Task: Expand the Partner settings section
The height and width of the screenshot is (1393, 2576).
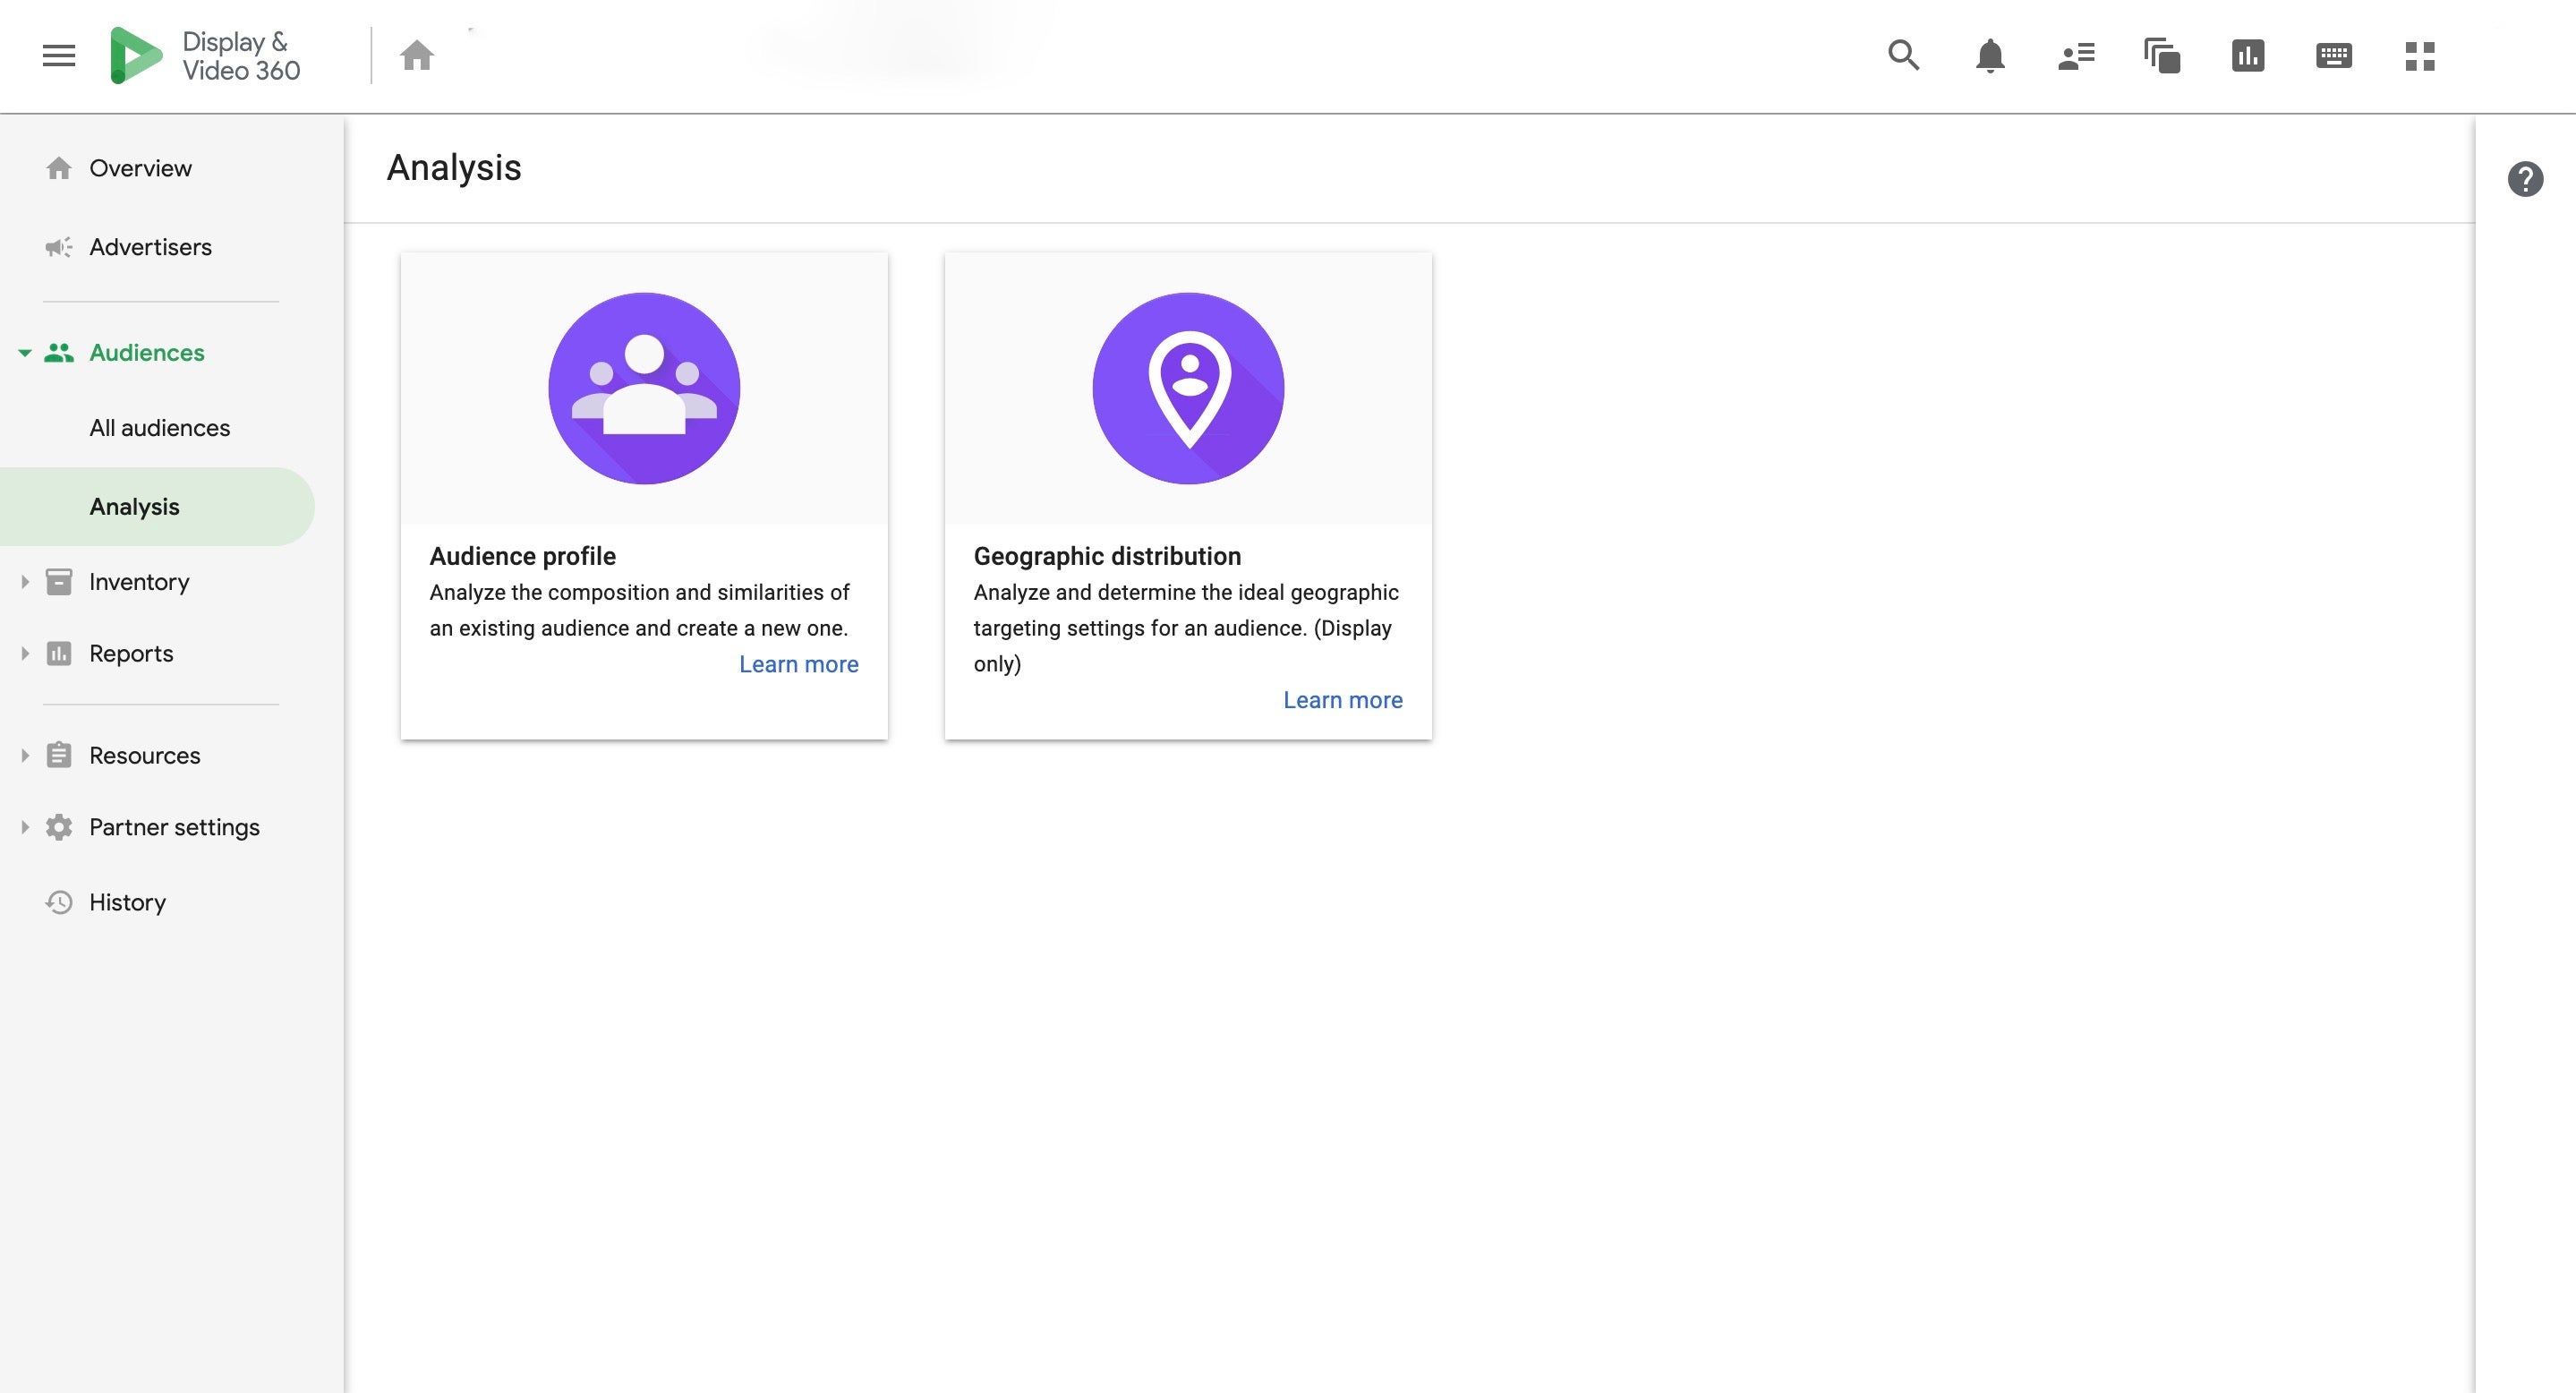Action: click(x=24, y=826)
